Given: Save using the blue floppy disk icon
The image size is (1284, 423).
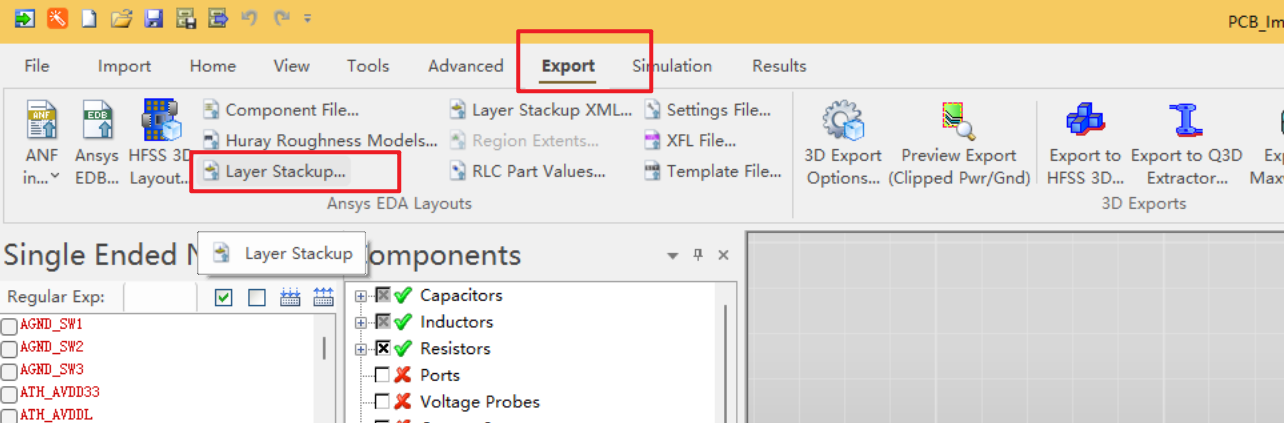Looking at the screenshot, I should [x=153, y=18].
